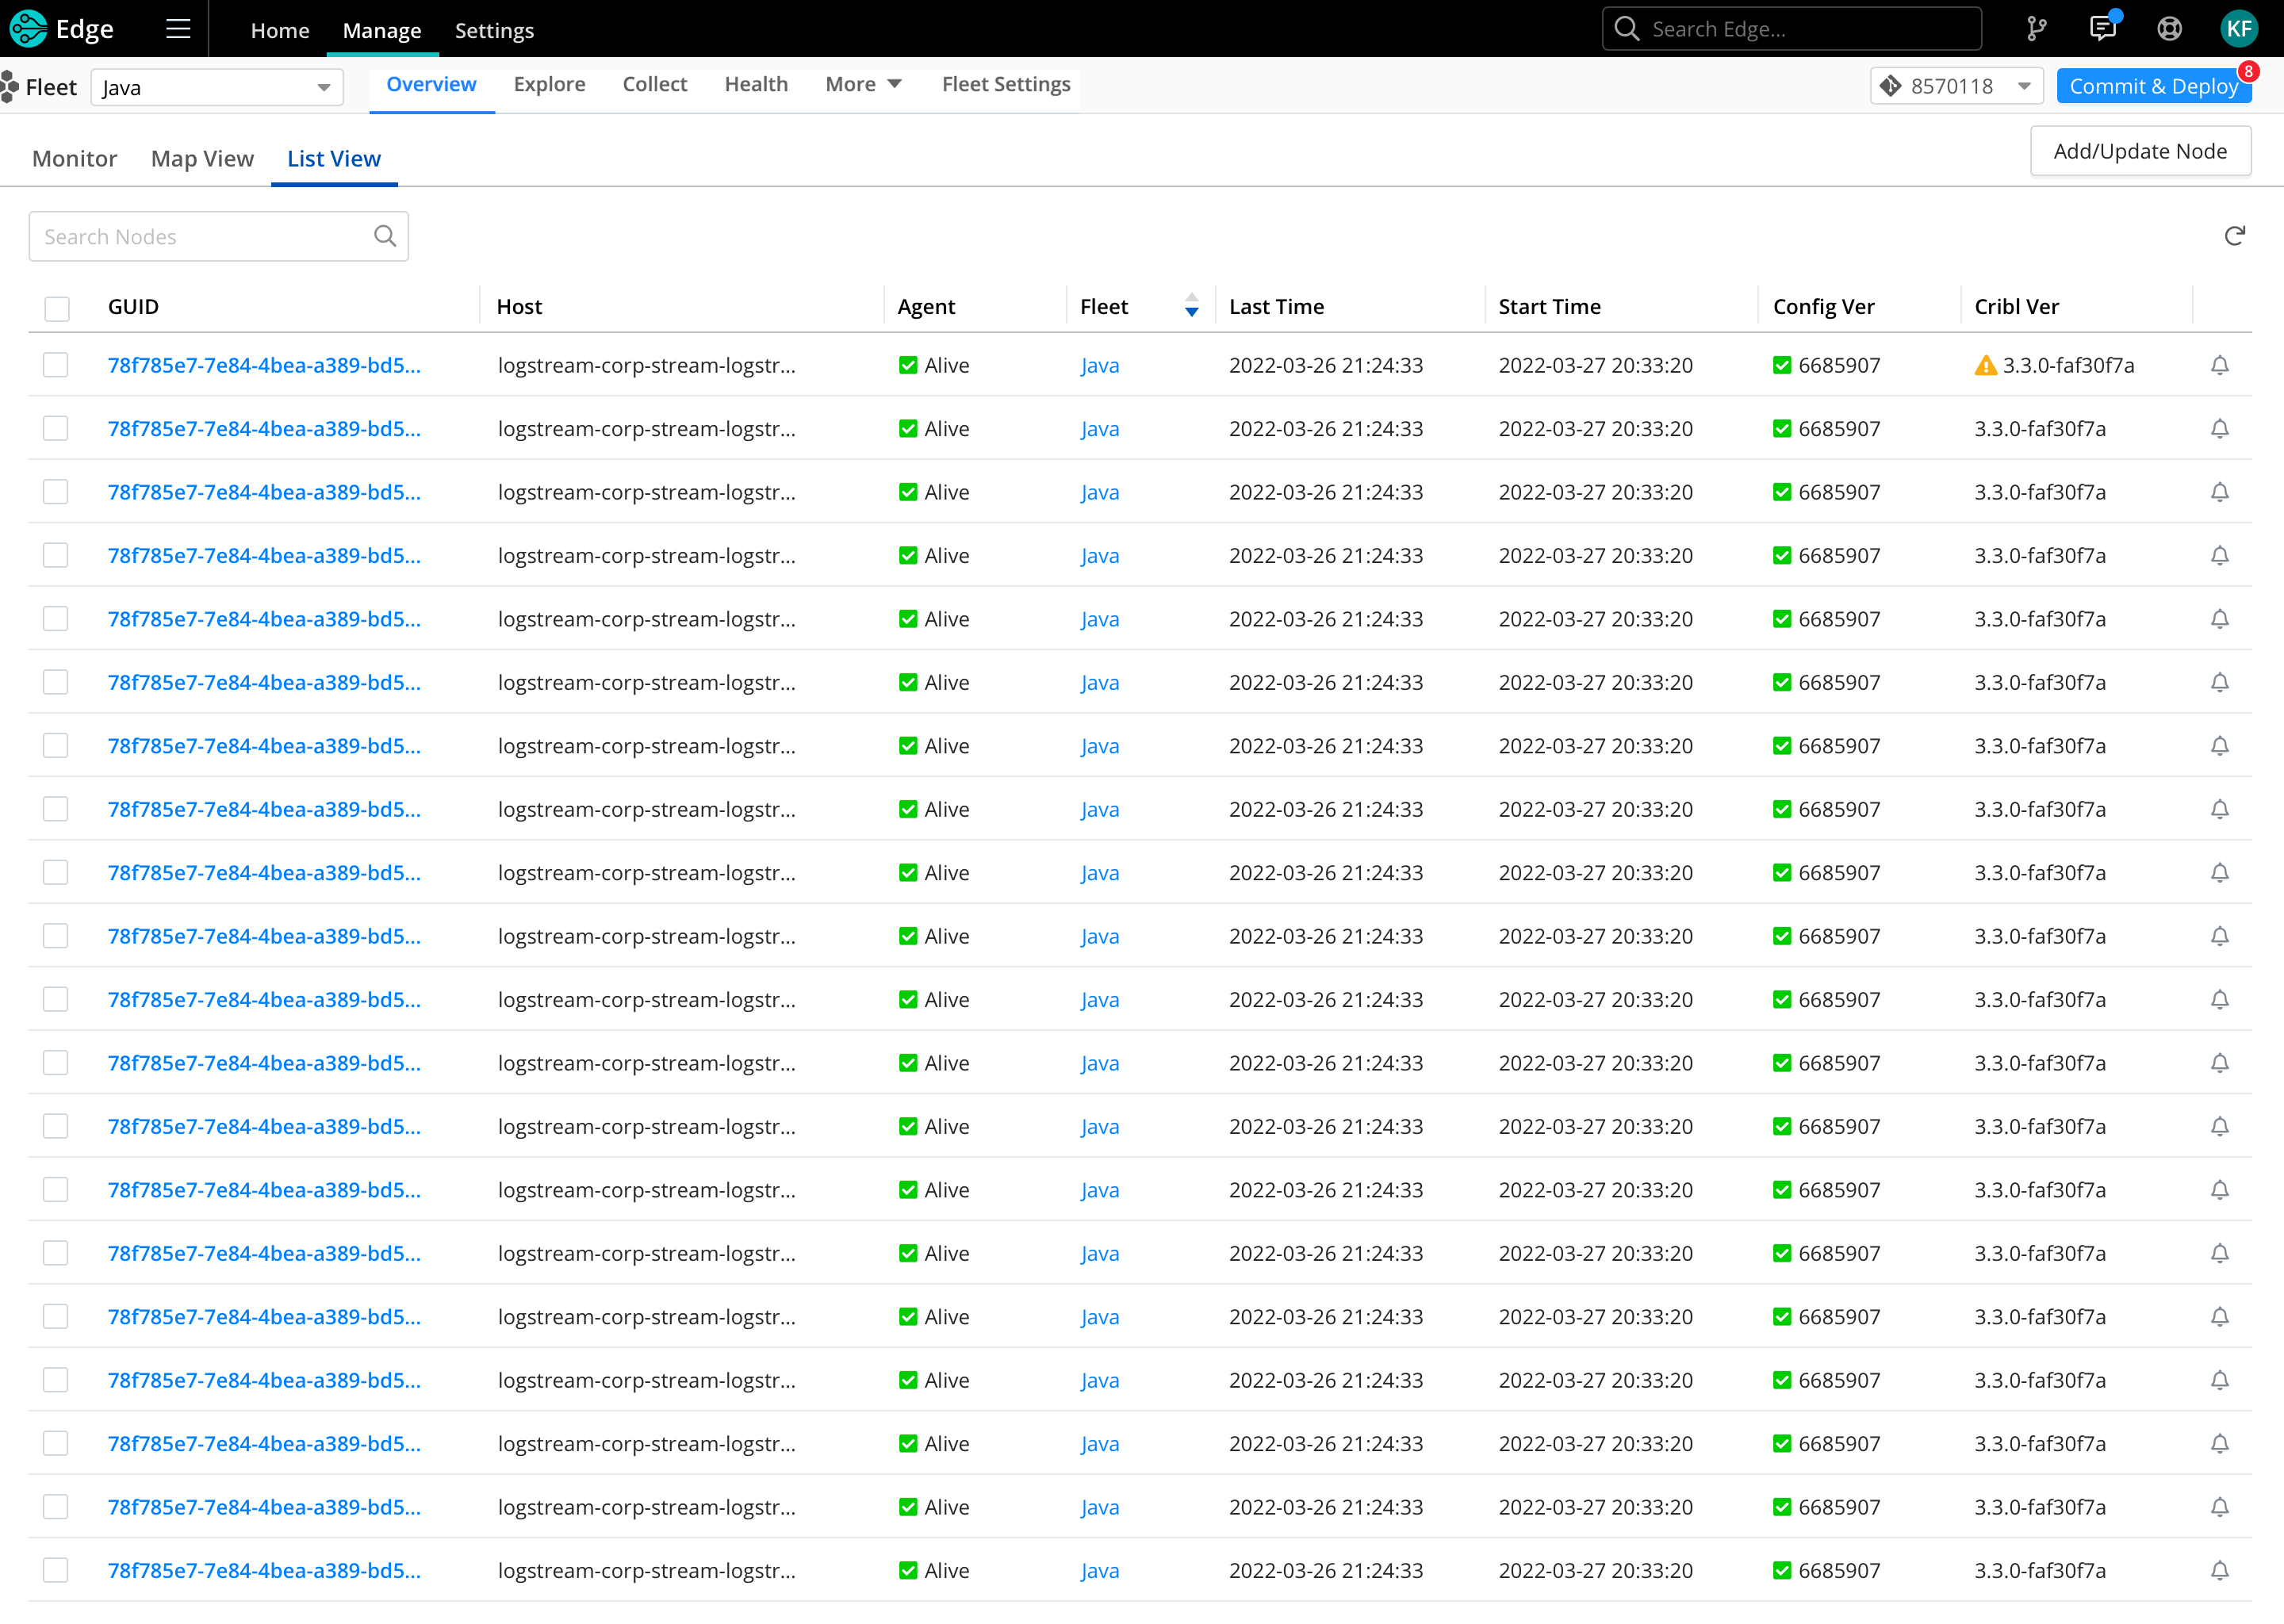Click the bell icon on the first node row

pyautogui.click(x=2220, y=365)
